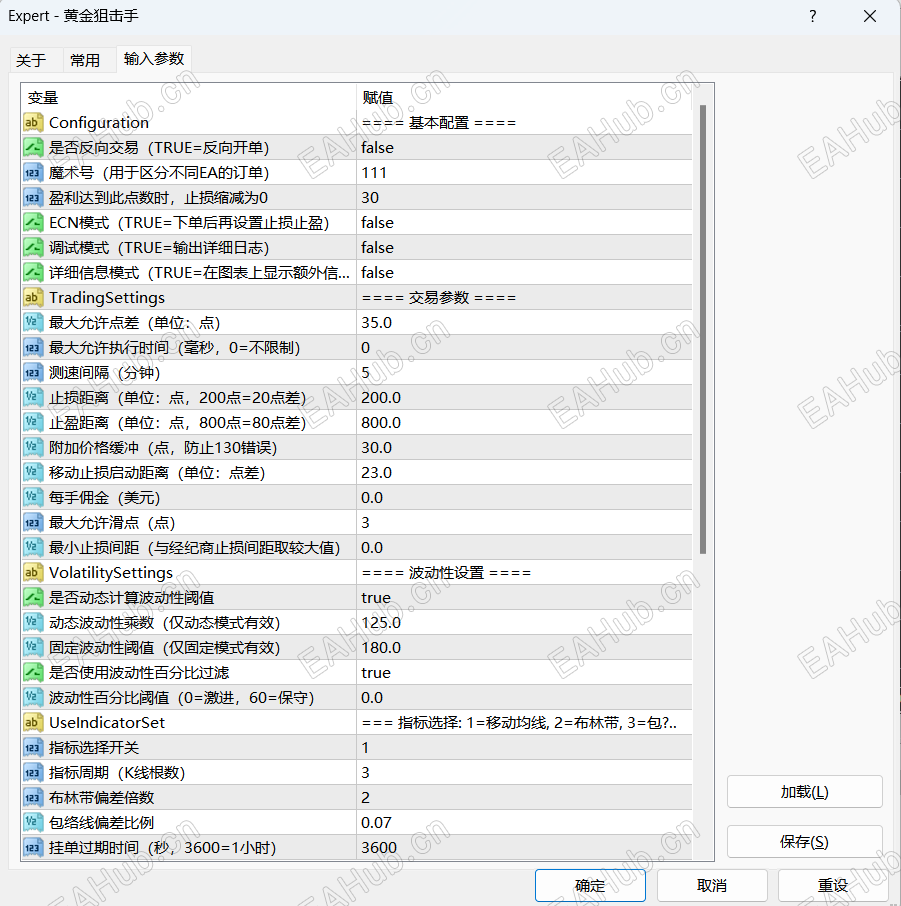Image resolution: width=901 pixels, height=906 pixels.
Task: Select the 魔术号 numeric parameter icon
Action: 33,172
